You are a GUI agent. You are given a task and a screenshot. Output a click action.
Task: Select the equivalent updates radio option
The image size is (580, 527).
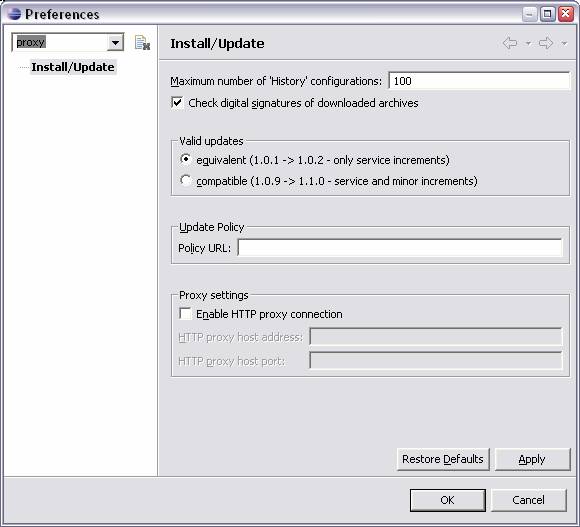point(185,159)
